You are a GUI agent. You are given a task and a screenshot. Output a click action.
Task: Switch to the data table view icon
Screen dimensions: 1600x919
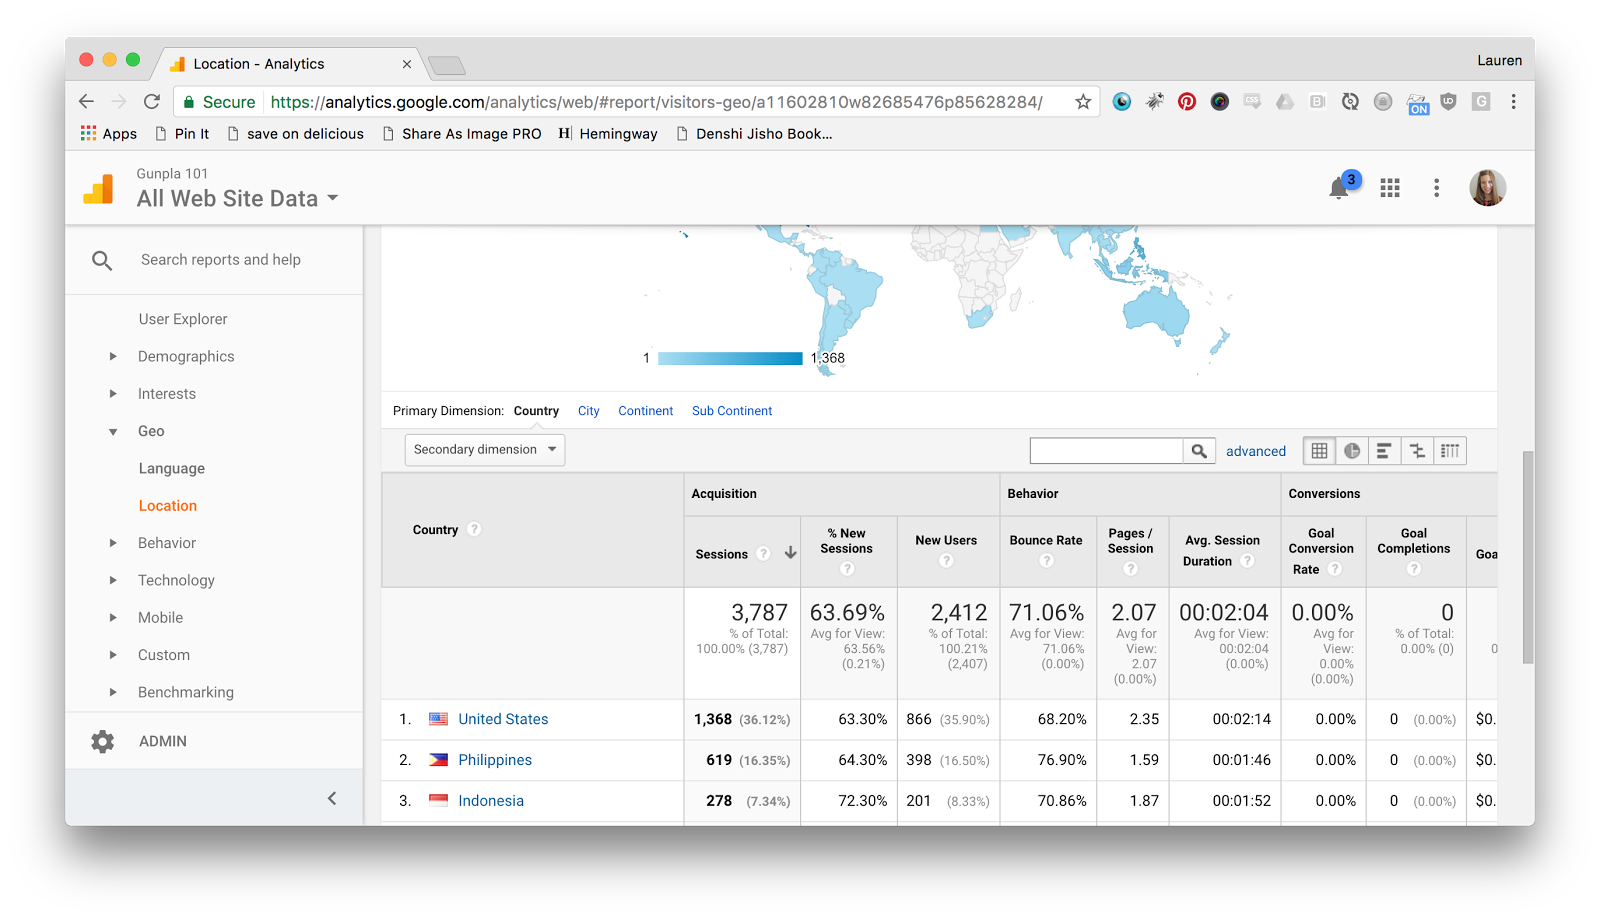1319,451
